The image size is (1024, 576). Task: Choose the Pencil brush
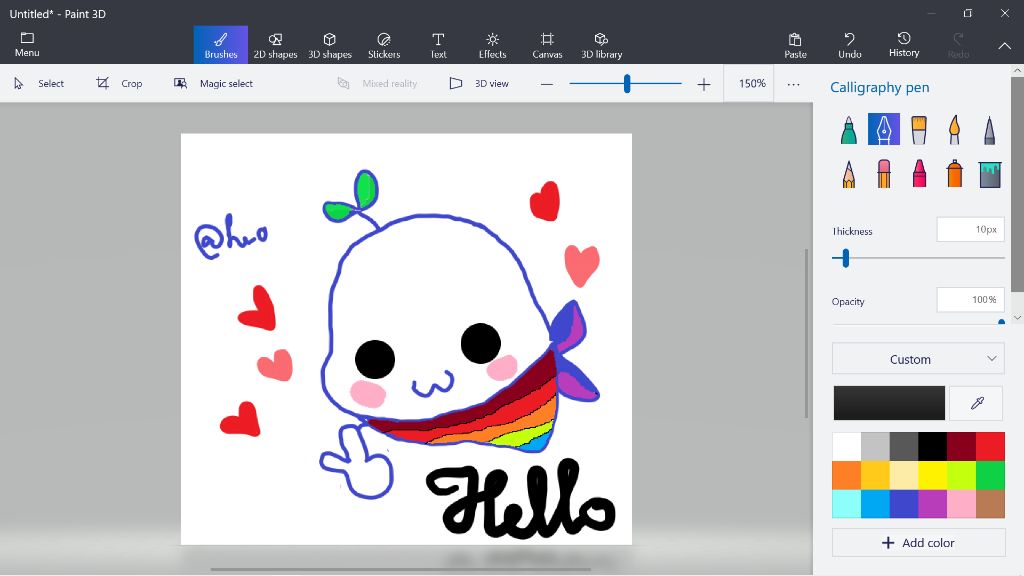tap(848, 174)
